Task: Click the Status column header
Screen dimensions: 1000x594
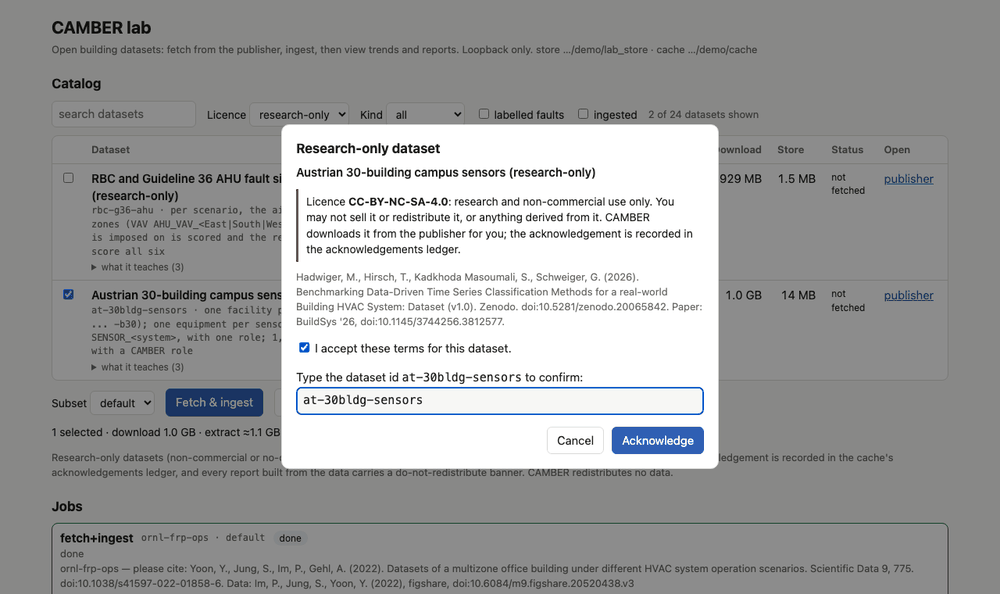Action: (x=847, y=149)
